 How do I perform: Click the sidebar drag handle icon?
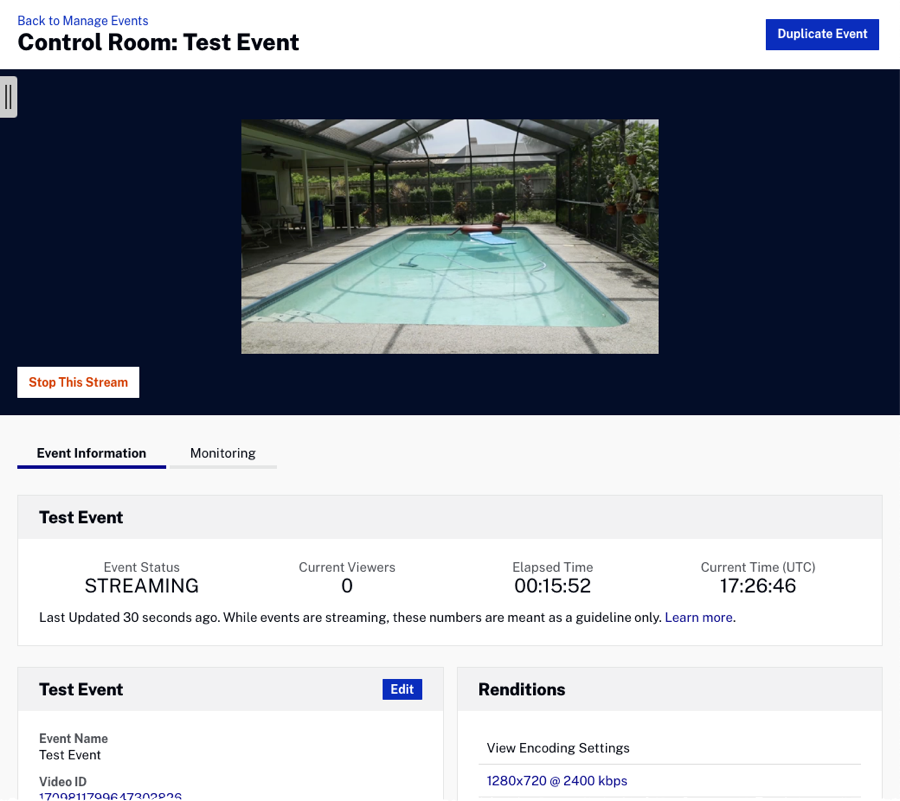[x=8, y=97]
